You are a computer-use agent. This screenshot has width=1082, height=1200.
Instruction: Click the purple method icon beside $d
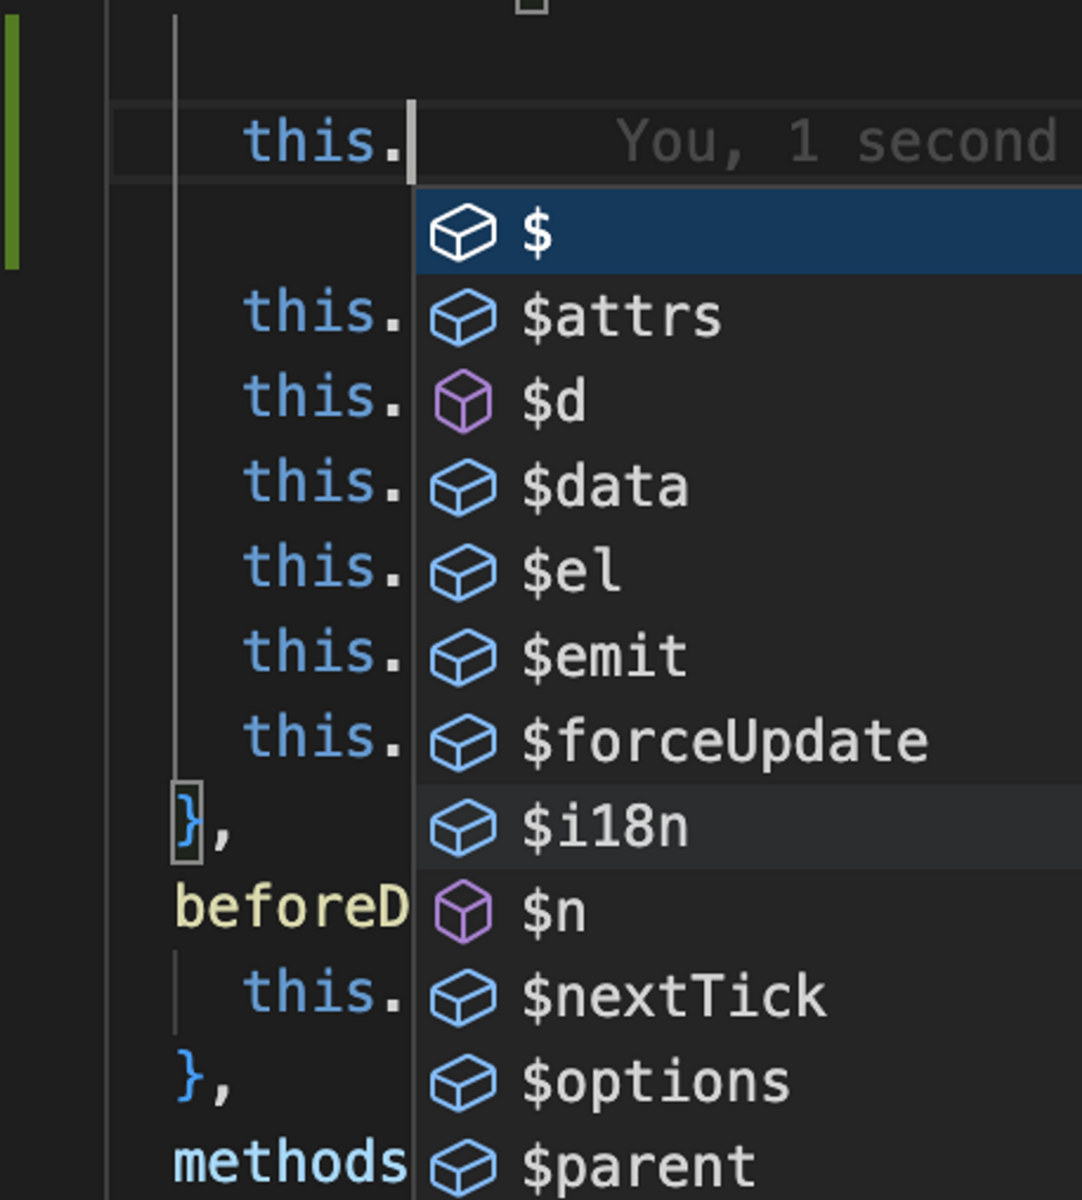tap(463, 402)
